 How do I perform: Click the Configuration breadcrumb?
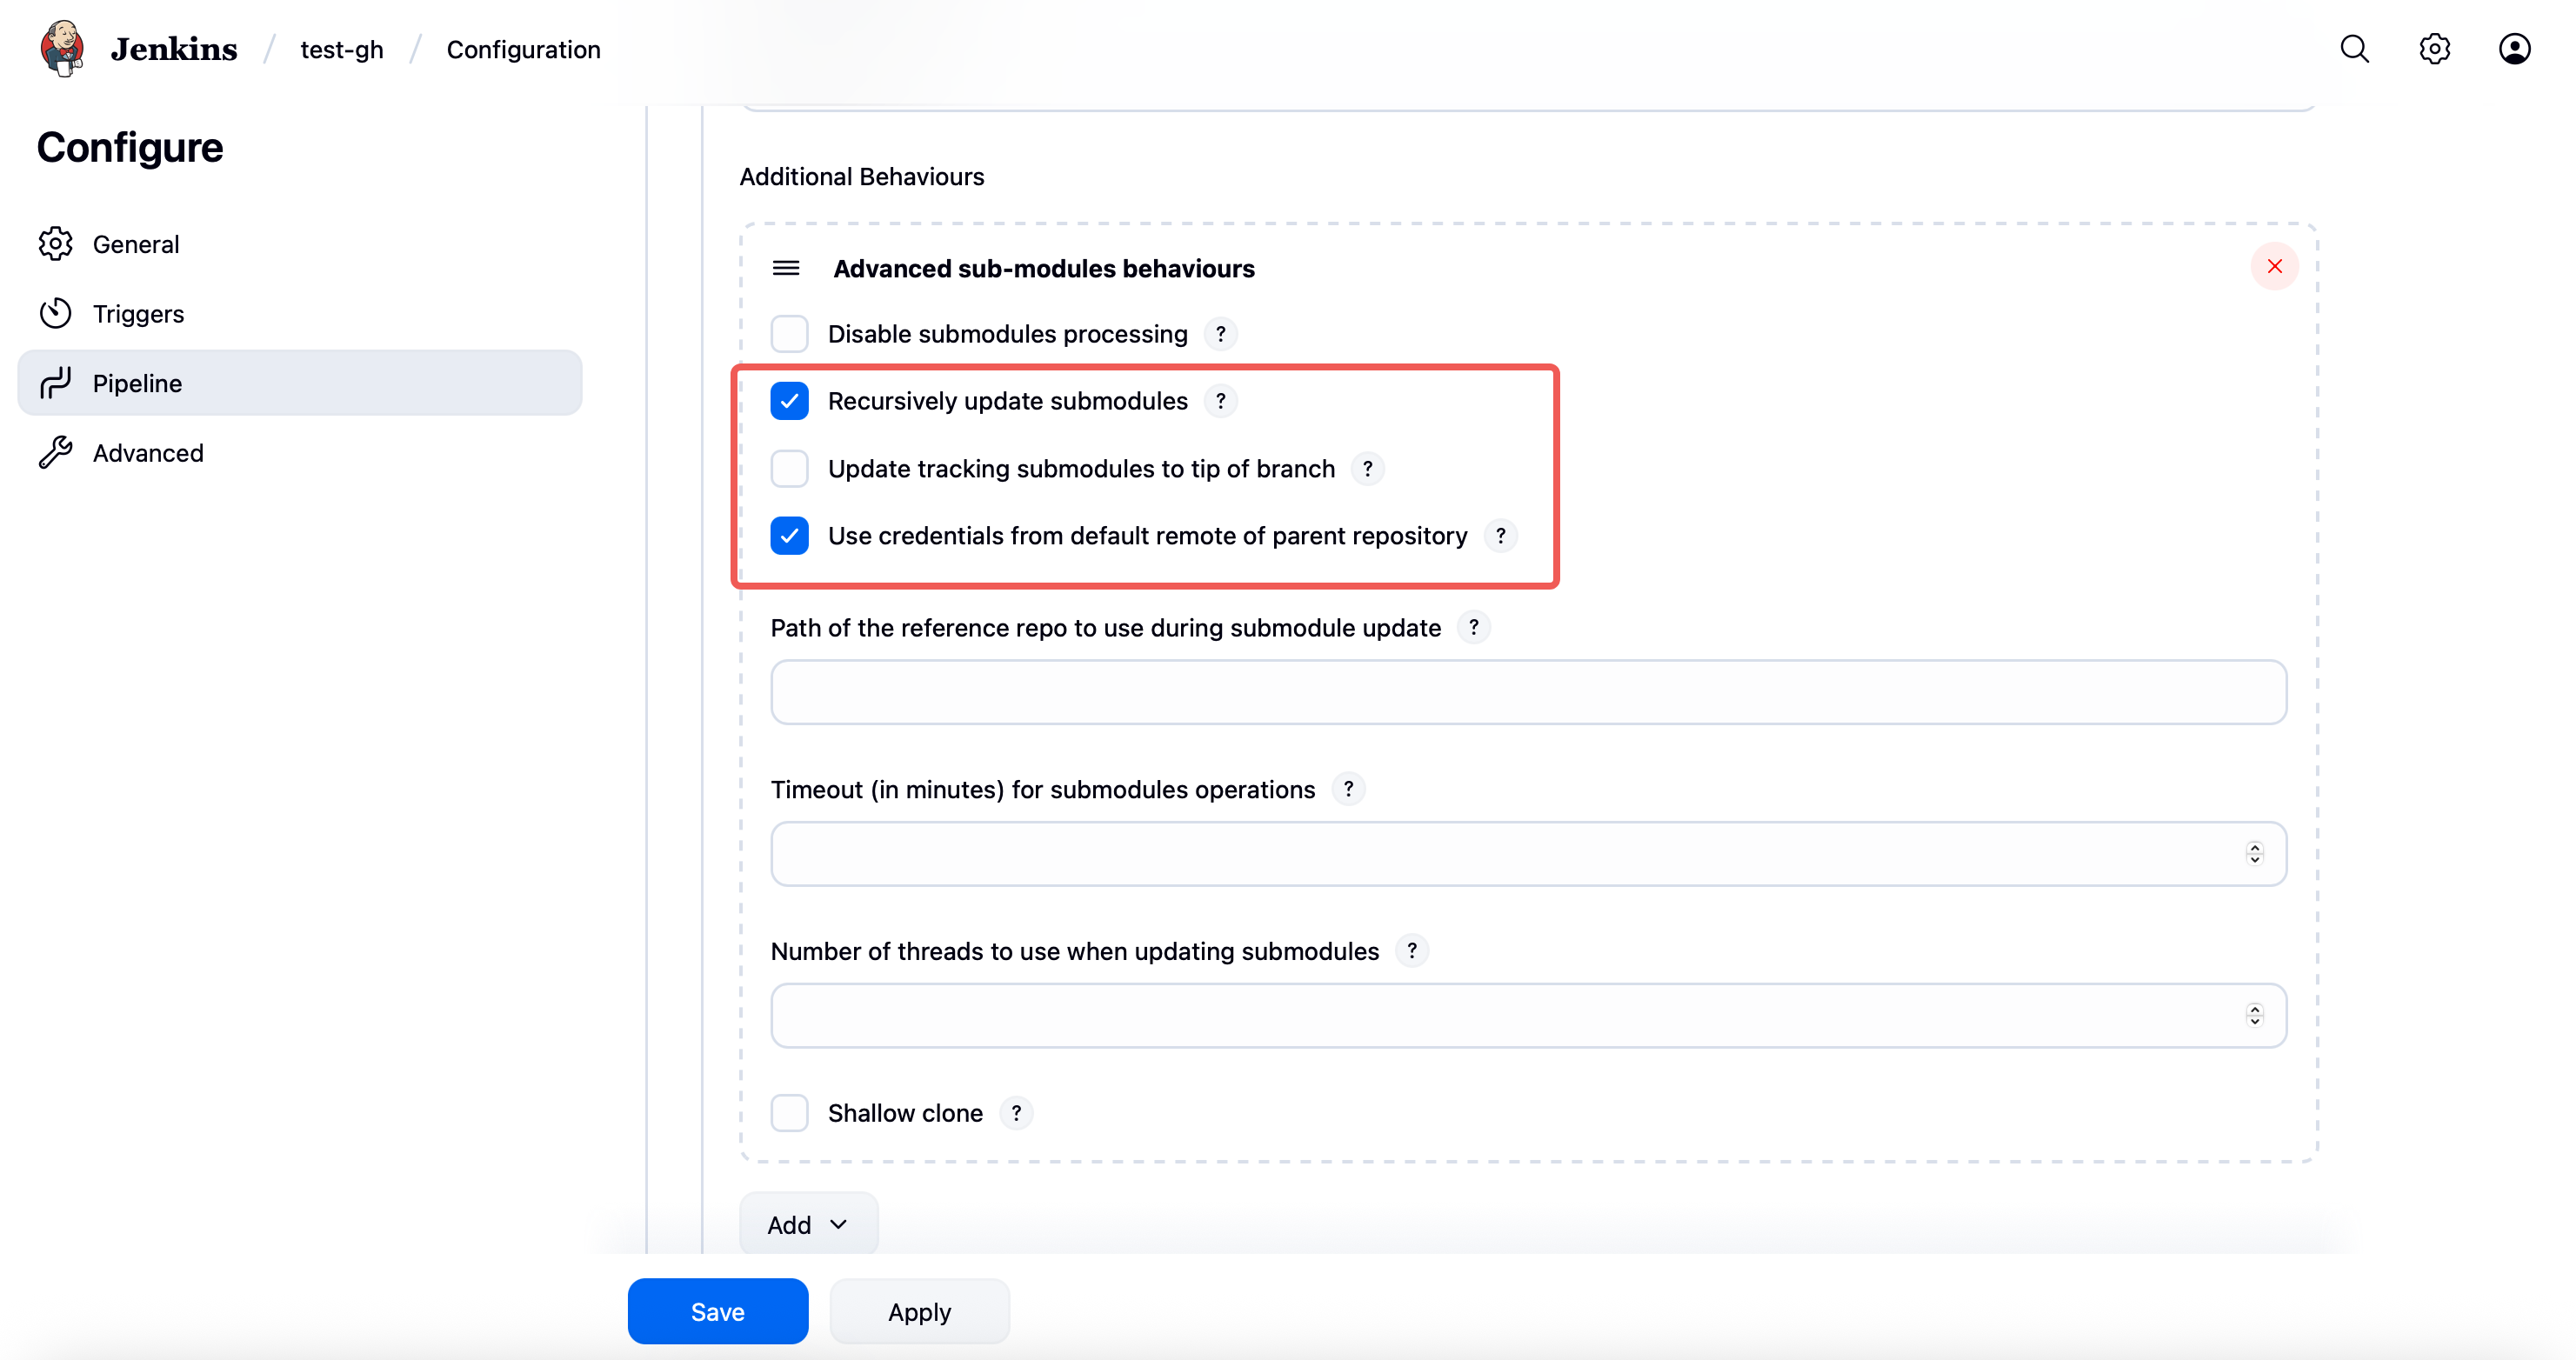coord(523,49)
